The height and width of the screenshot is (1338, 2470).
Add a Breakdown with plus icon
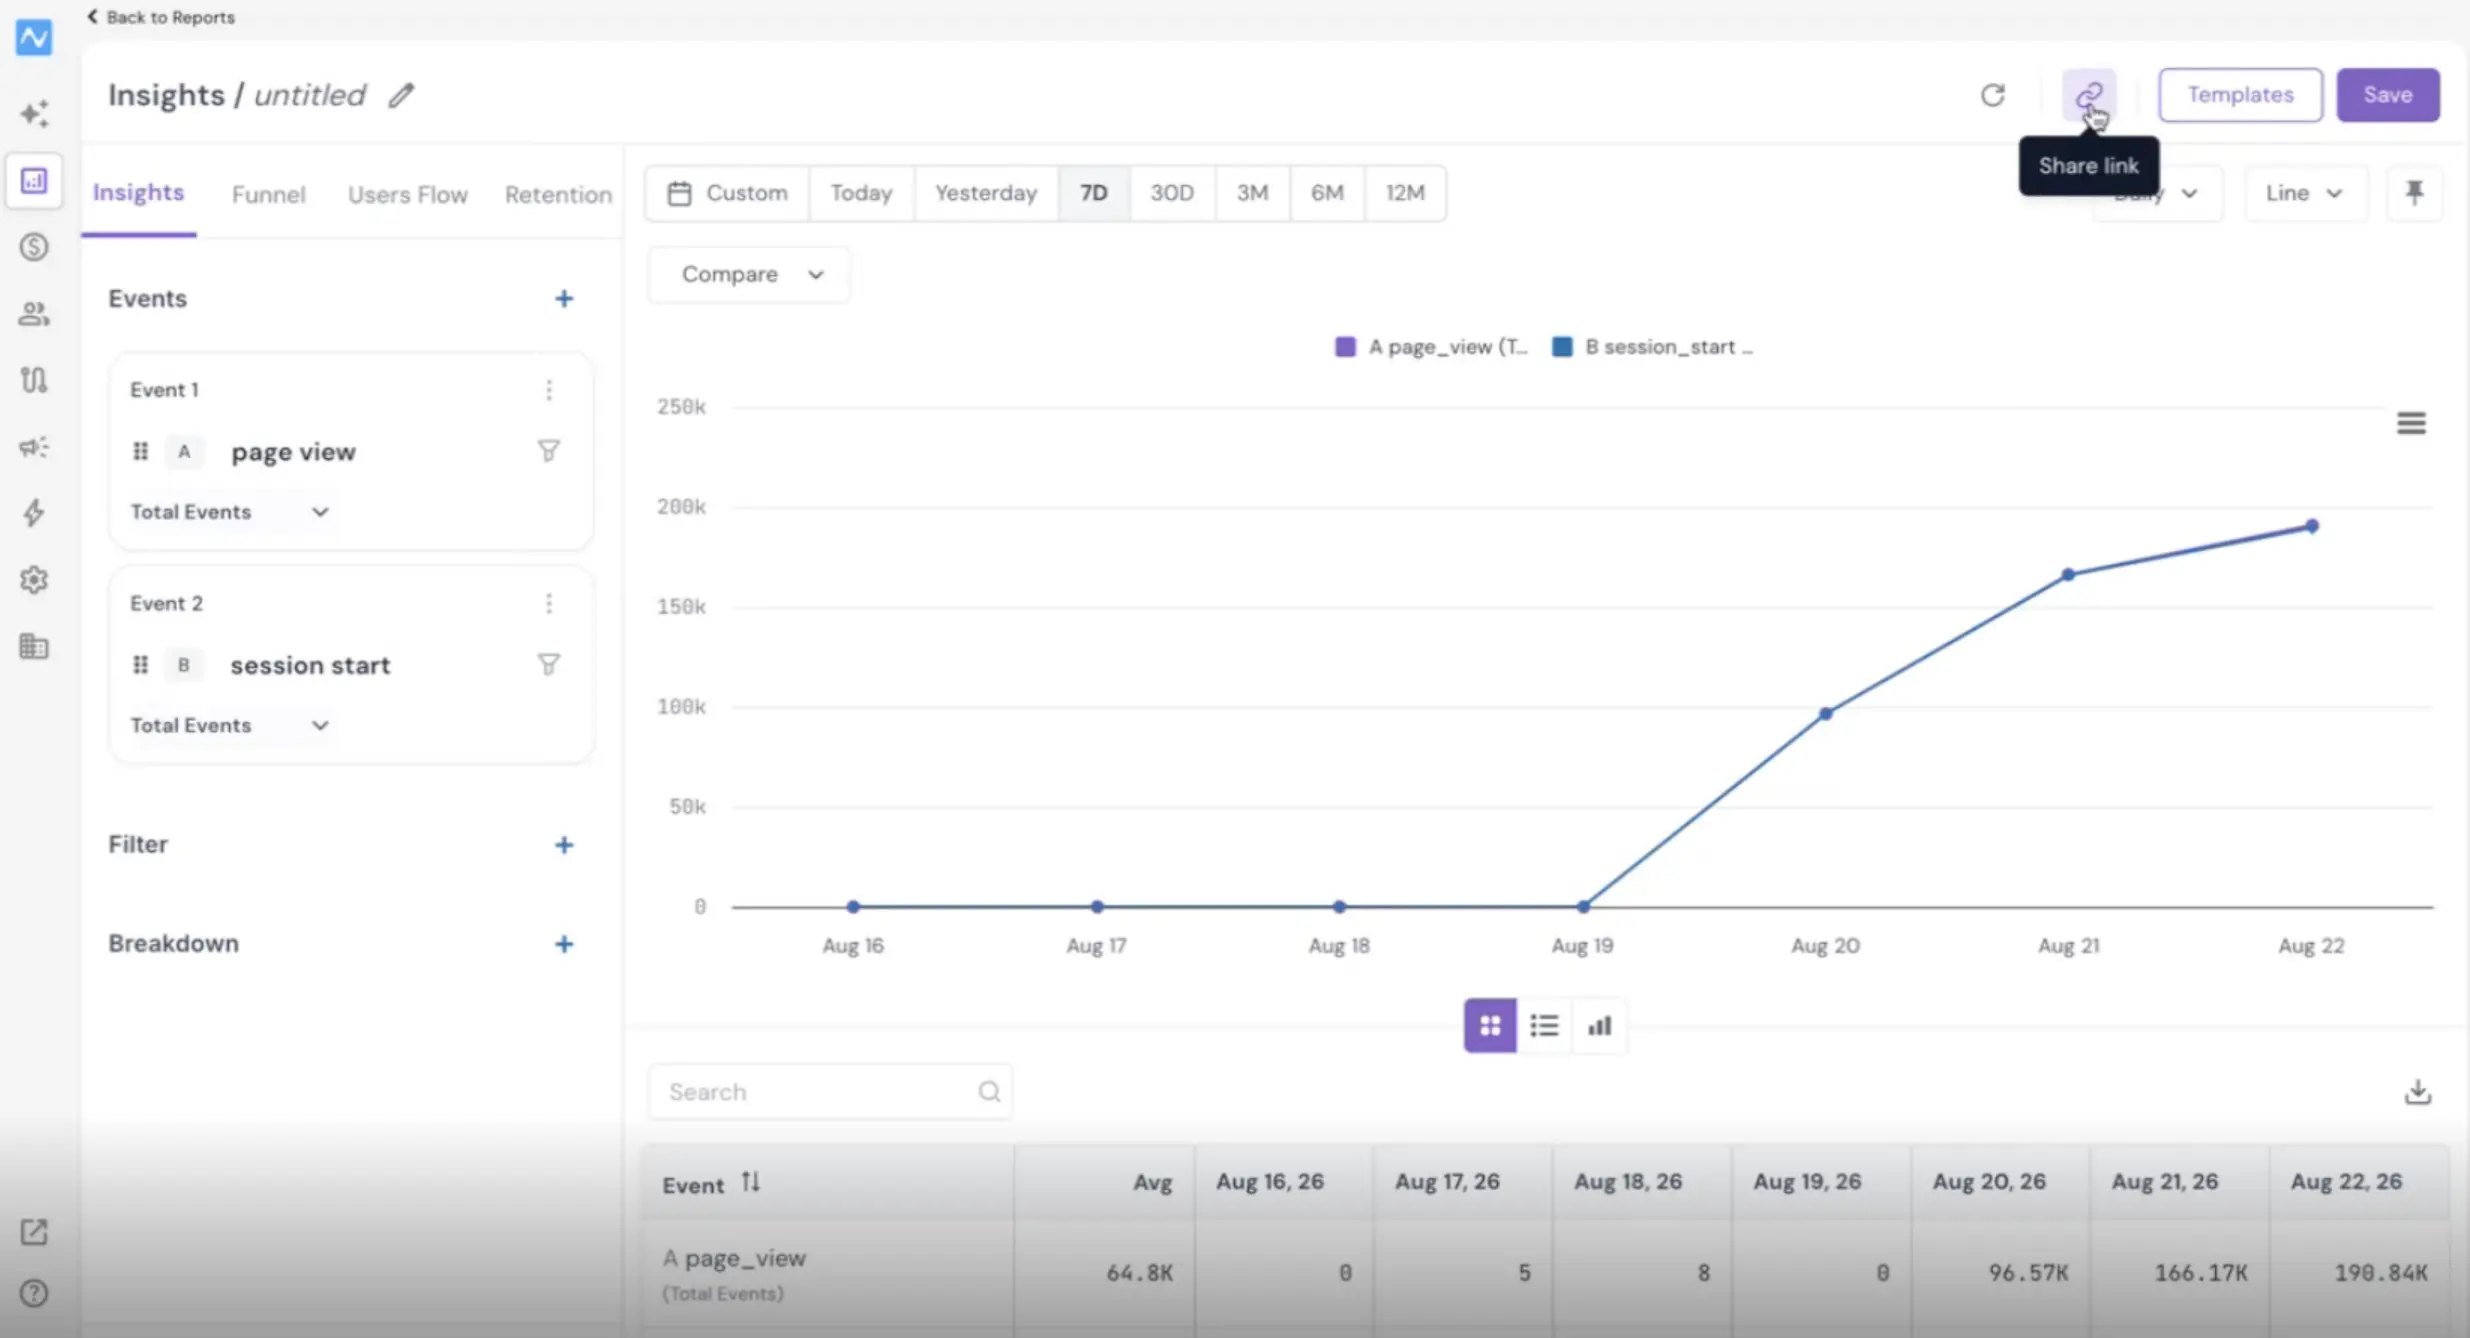[564, 944]
